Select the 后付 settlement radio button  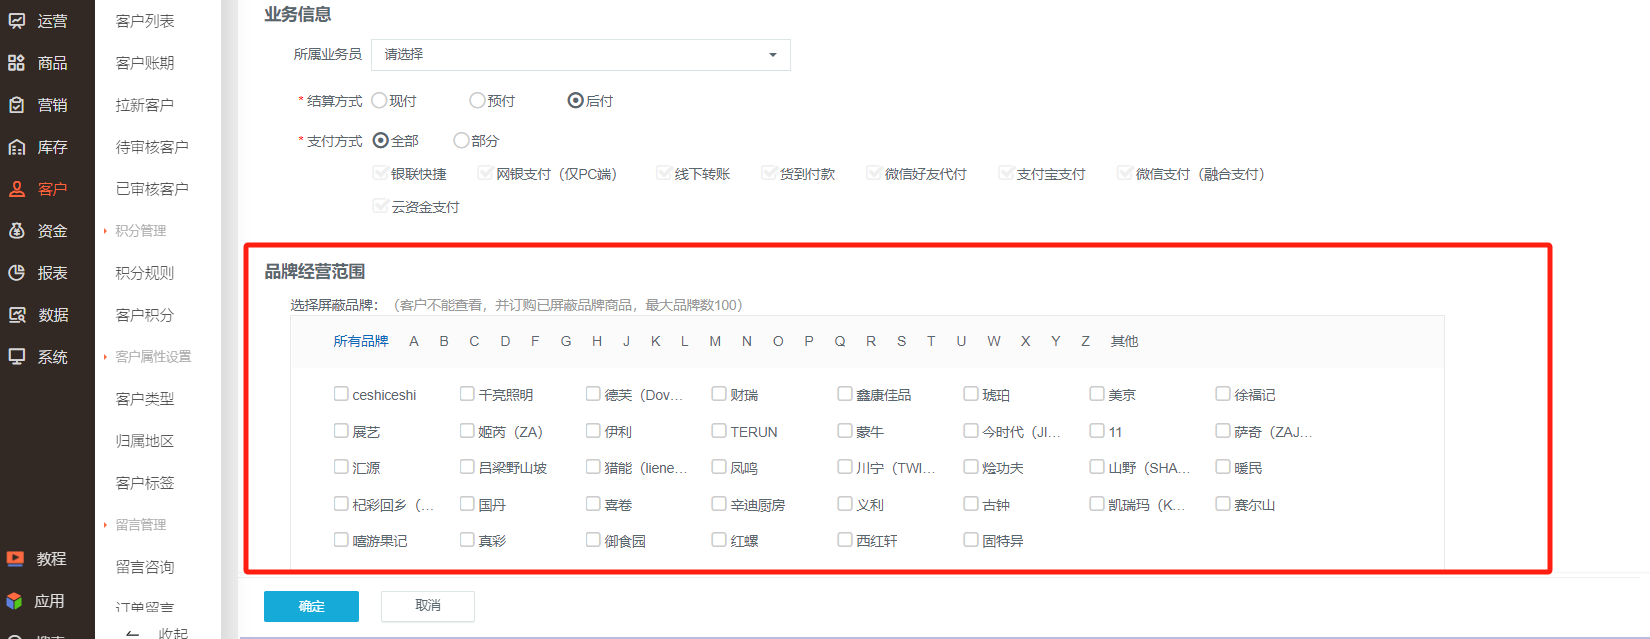575,100
